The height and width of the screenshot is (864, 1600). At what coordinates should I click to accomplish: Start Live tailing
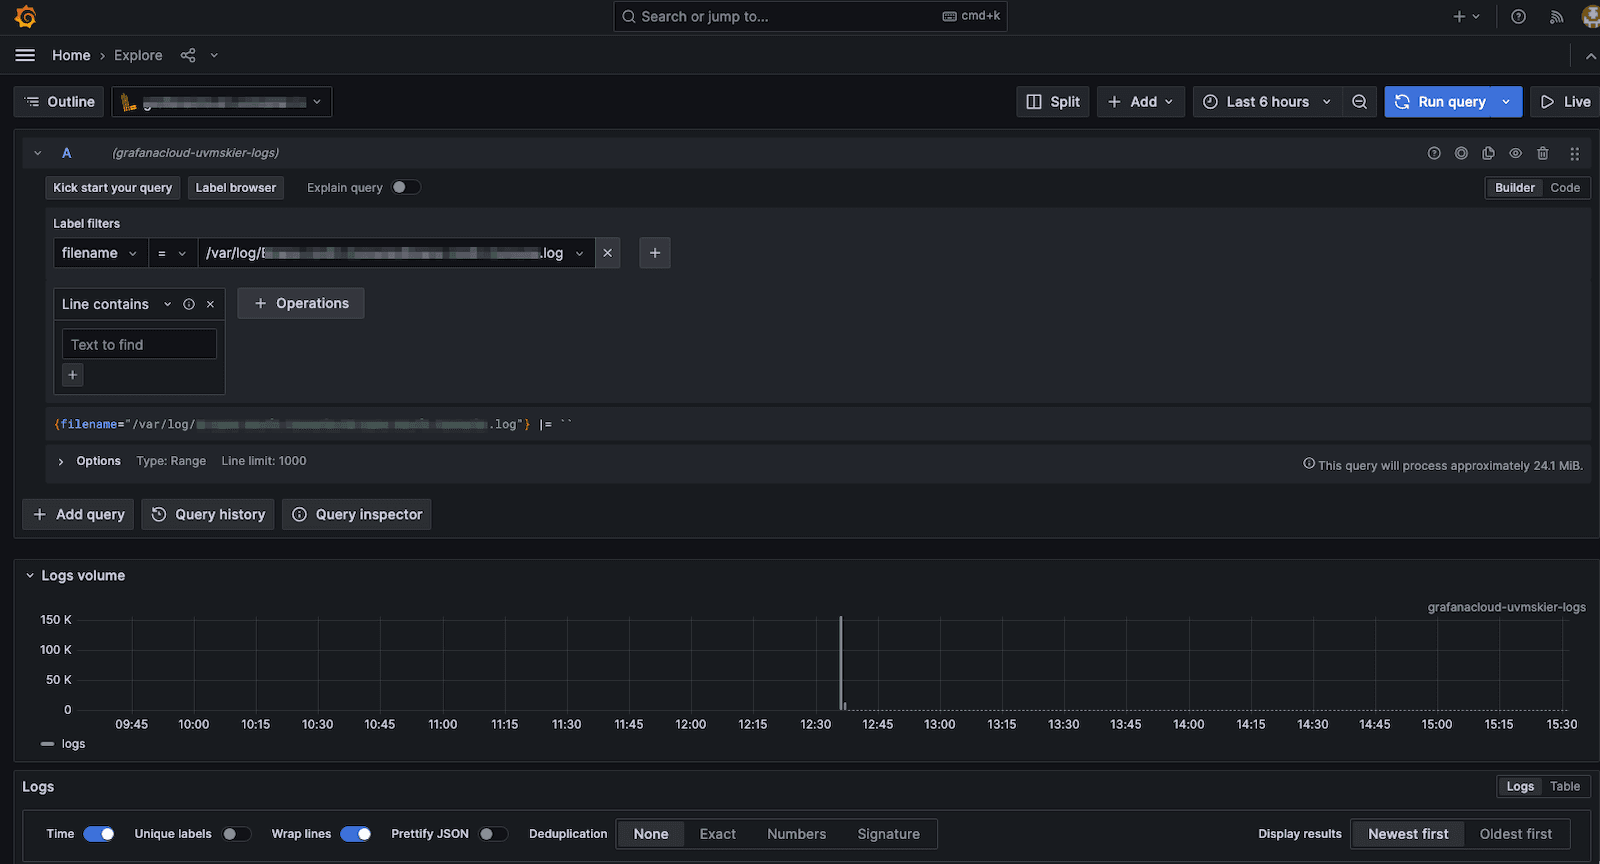(1565, 102)
